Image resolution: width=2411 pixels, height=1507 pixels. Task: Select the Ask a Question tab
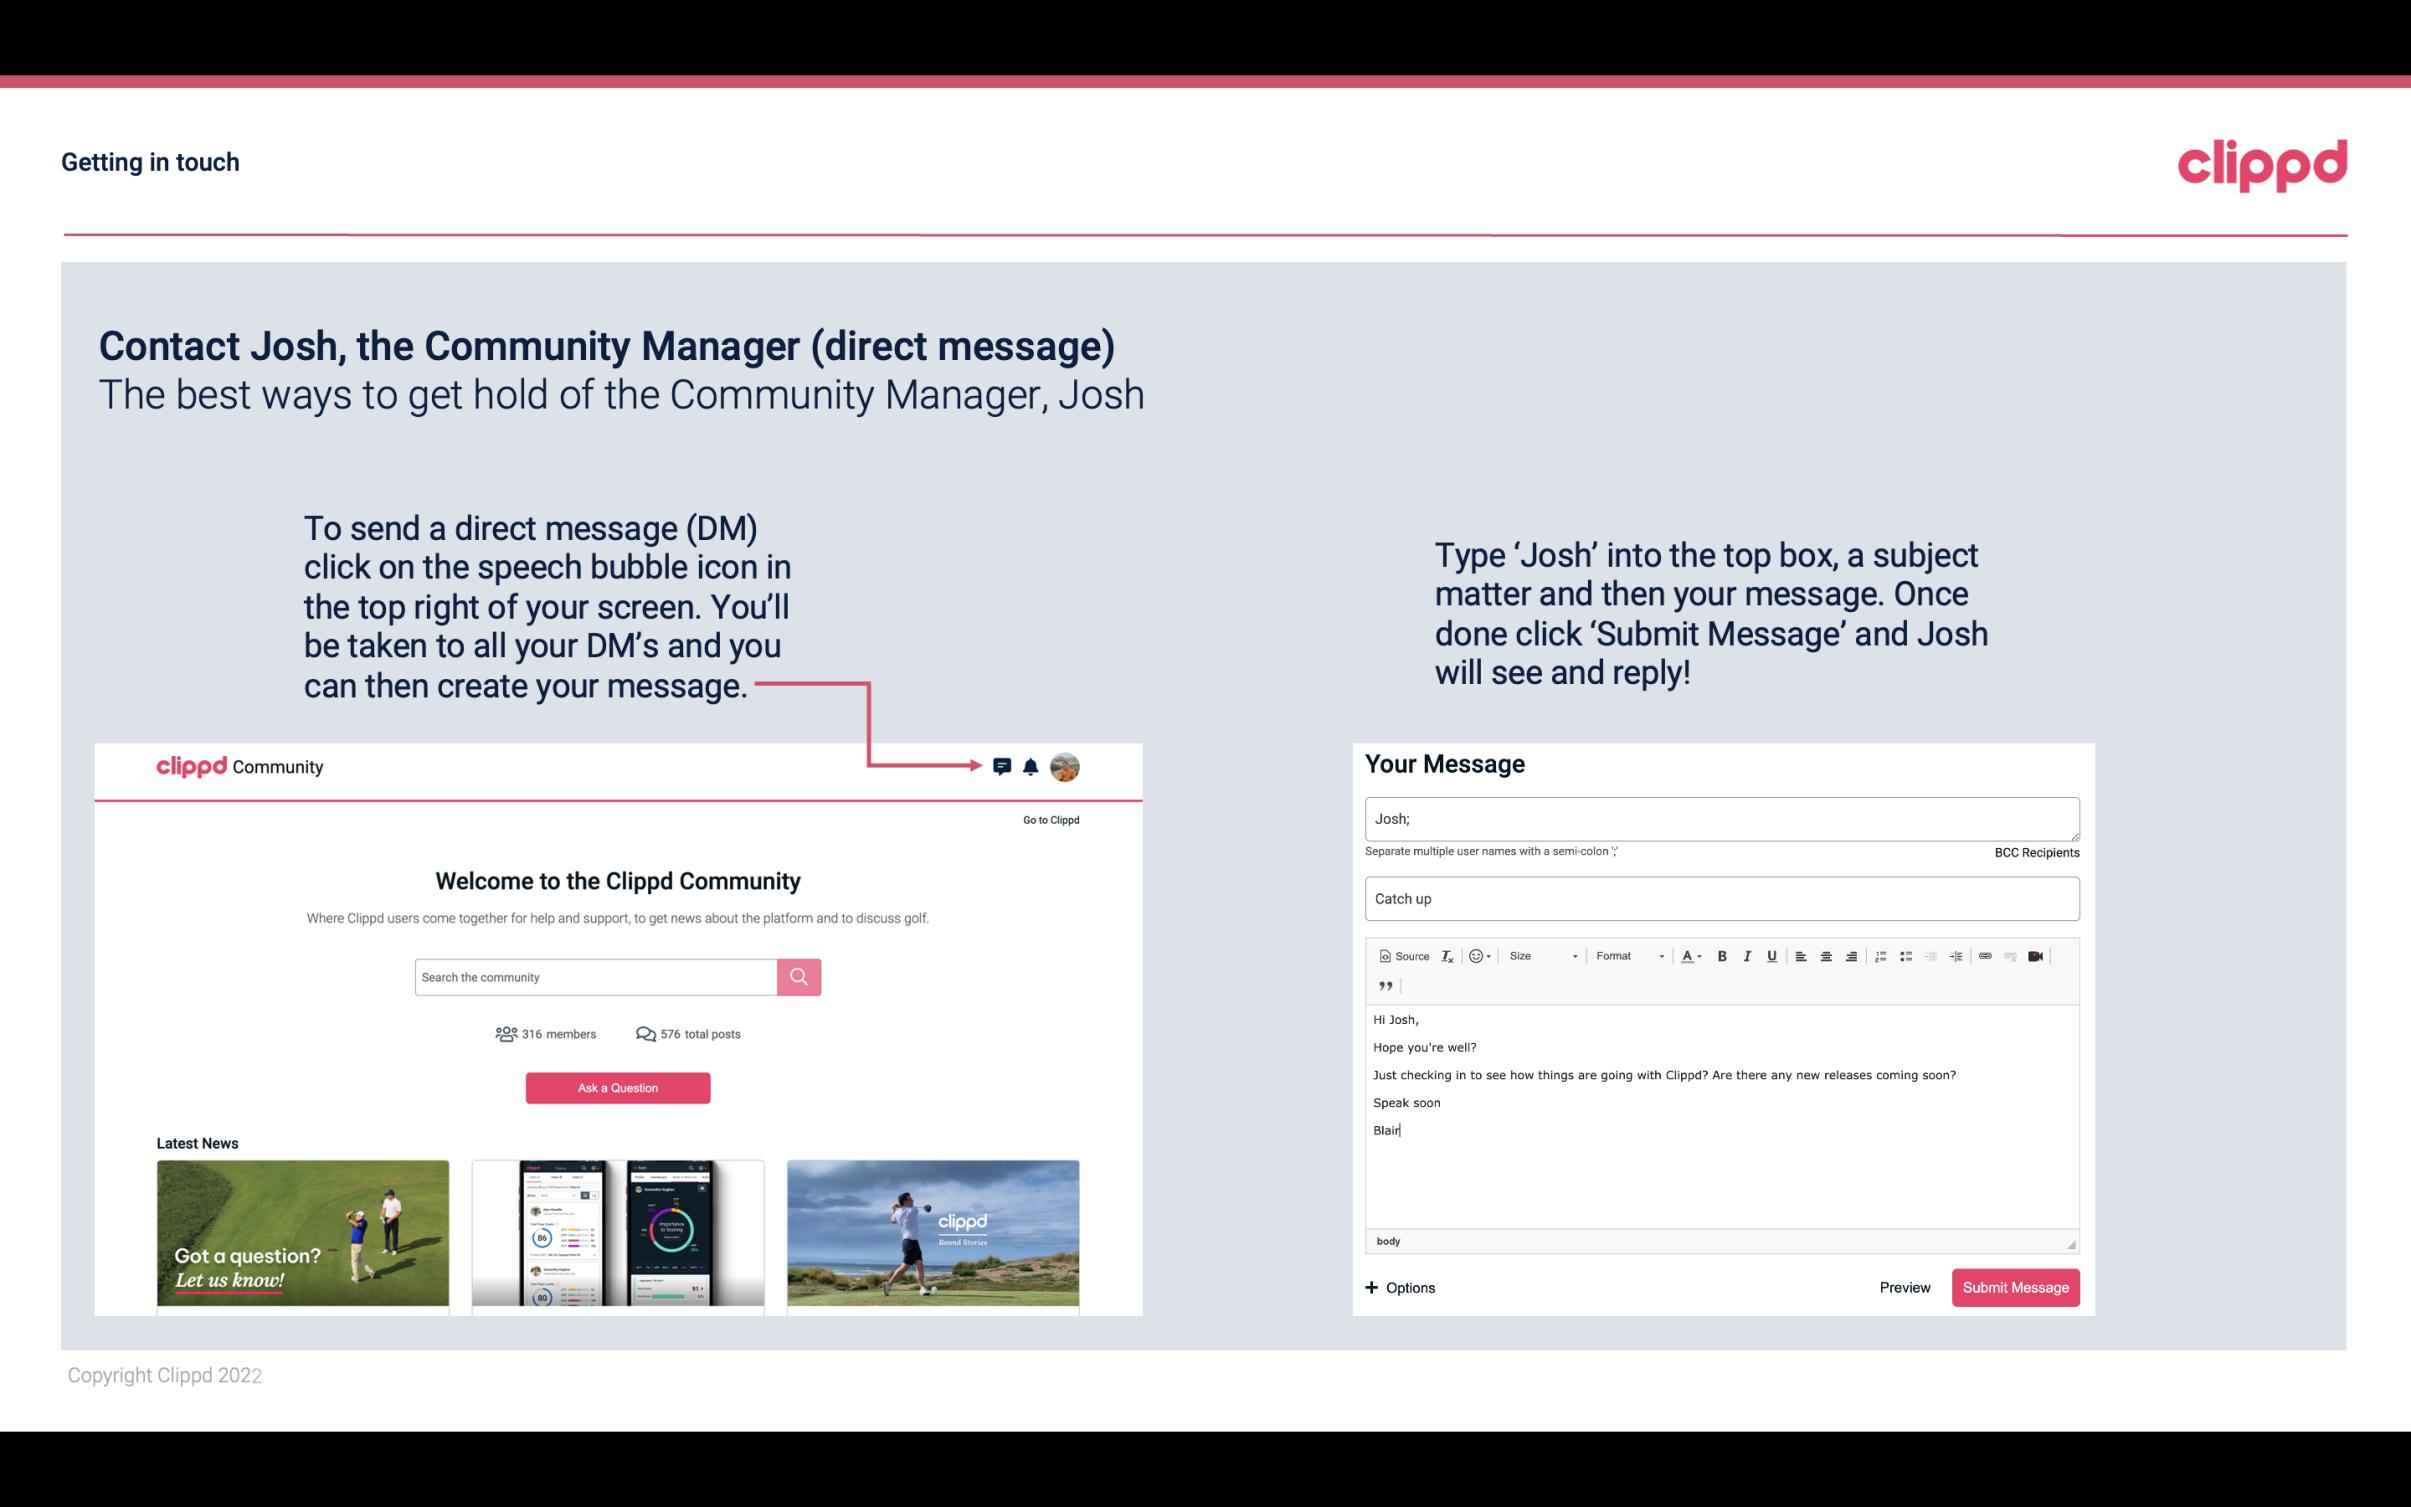click(x=618, y=1087)
